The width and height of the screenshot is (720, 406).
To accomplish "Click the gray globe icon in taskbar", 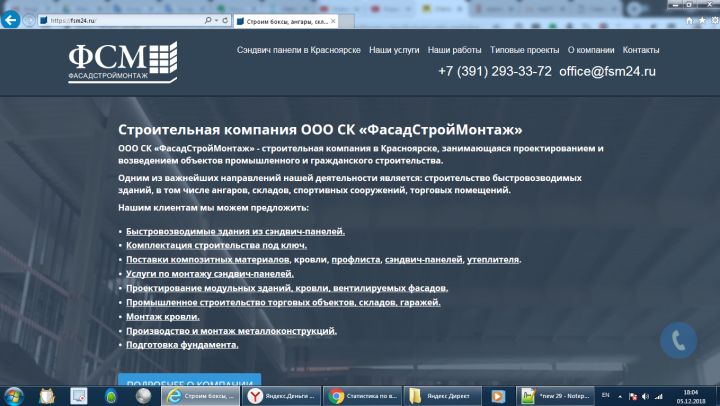I will [143, 396].
